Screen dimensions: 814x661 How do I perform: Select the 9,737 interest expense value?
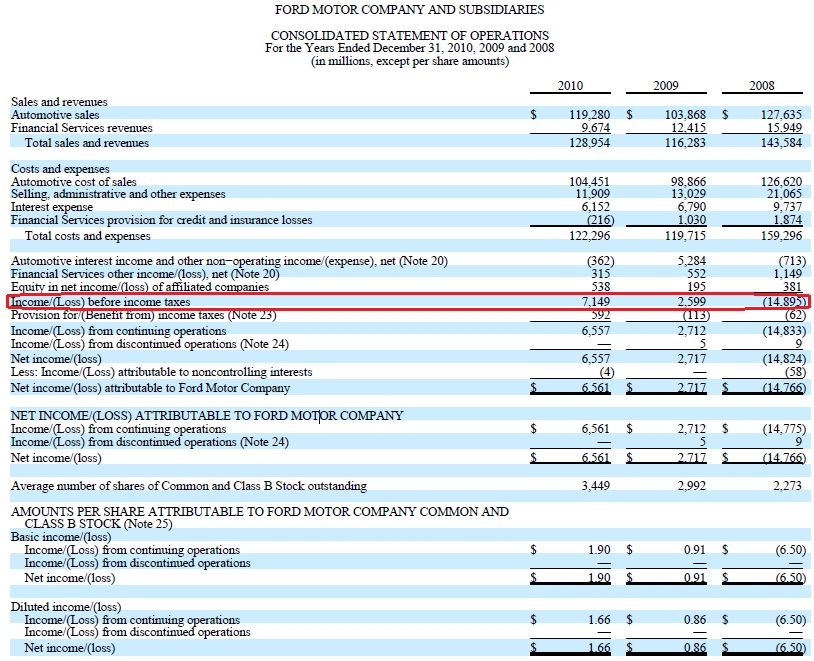[x=788, y=207]
